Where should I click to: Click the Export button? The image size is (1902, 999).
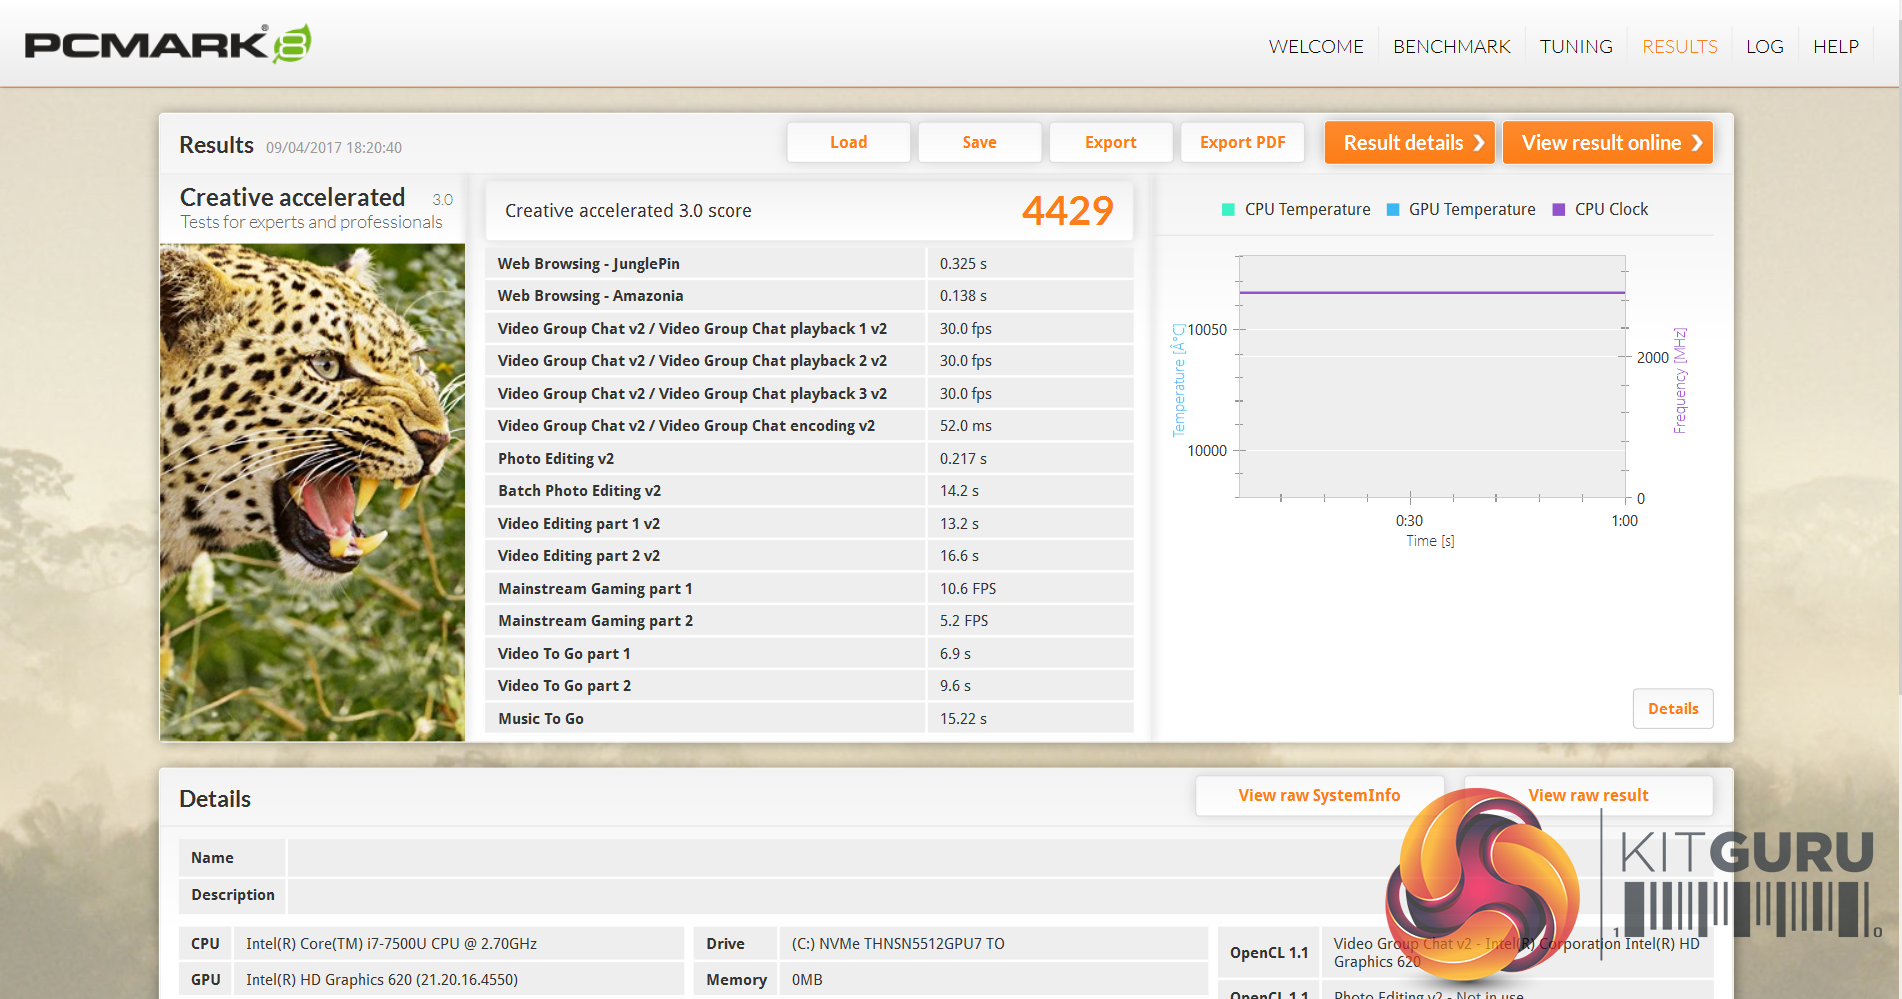[1110, 142]
